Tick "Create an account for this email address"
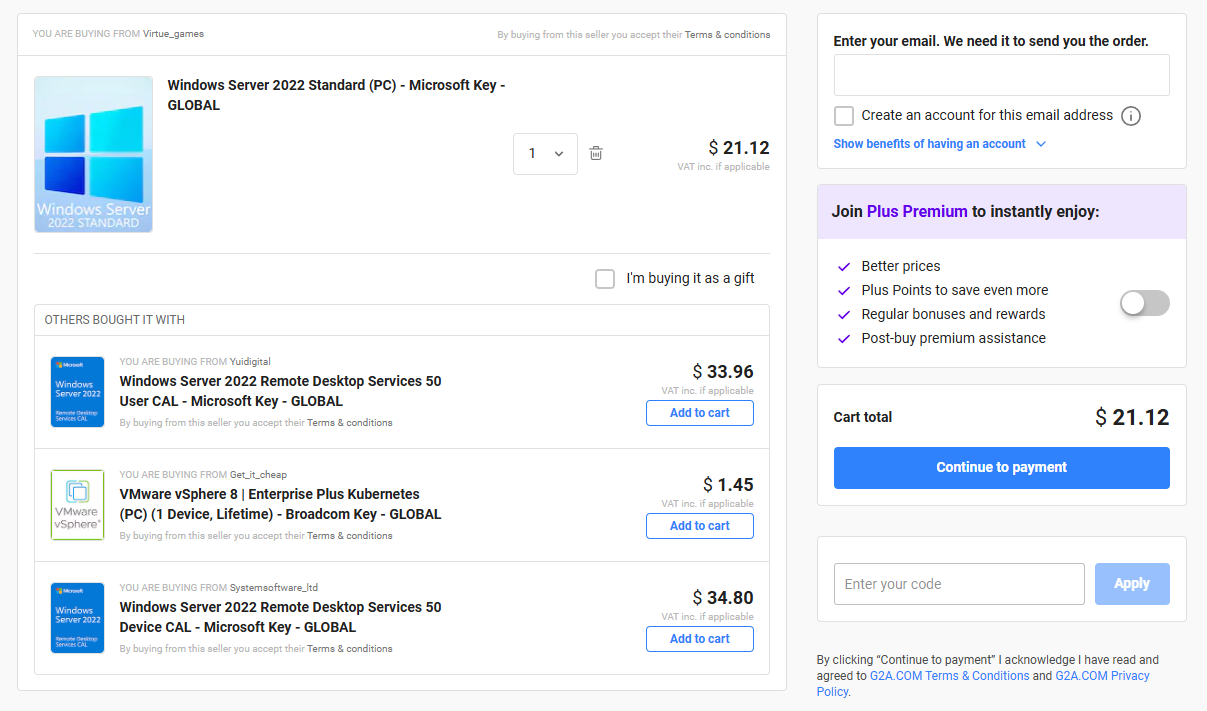The width and height of the screenshot is (1207, 711). point(844,116)
